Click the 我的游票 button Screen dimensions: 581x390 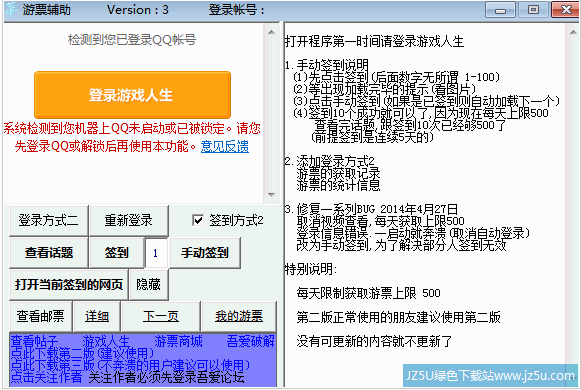239,317
